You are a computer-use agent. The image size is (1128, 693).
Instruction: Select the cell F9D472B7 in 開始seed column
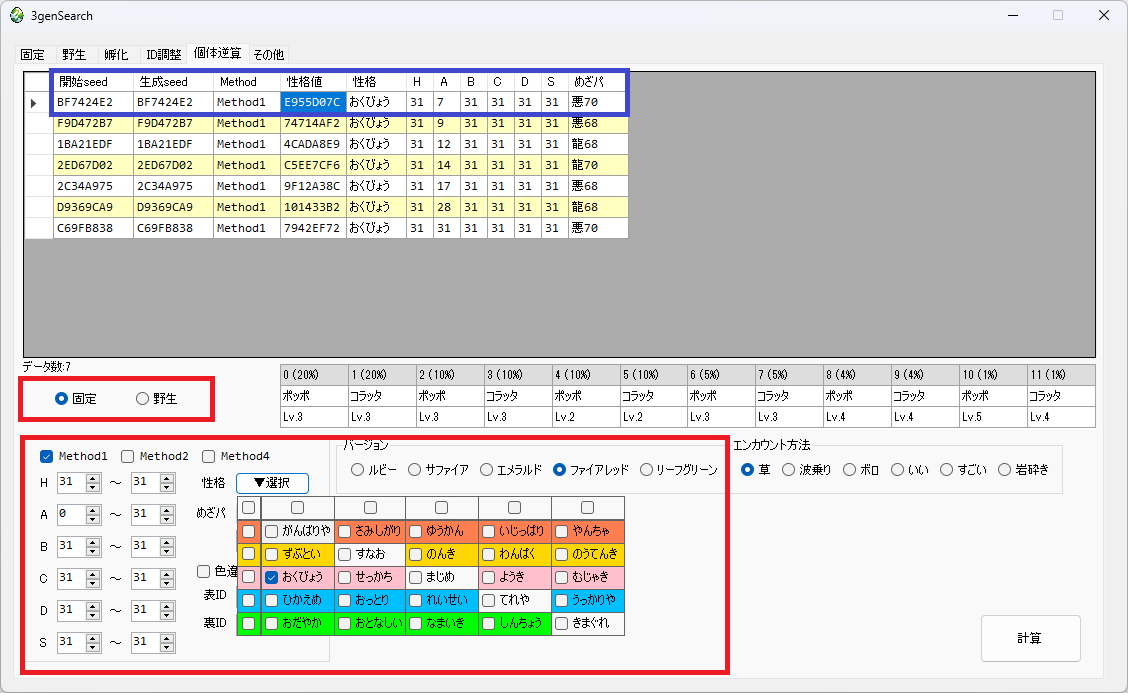[94, 123]
